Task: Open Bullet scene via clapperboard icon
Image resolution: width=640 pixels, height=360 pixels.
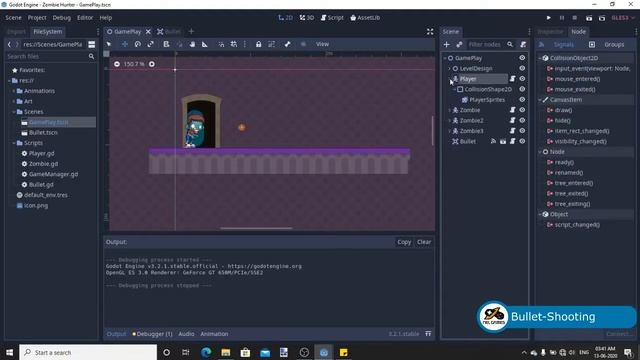Action: pos(503,141)
